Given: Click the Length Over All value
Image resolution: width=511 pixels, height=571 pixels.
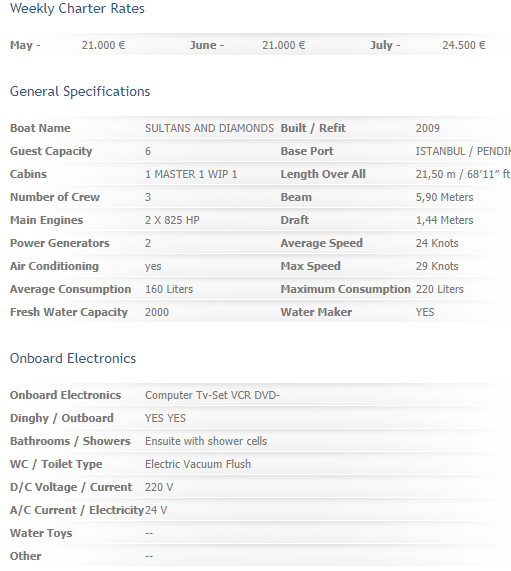Looking at the screenshot, I should pos(463,174).
